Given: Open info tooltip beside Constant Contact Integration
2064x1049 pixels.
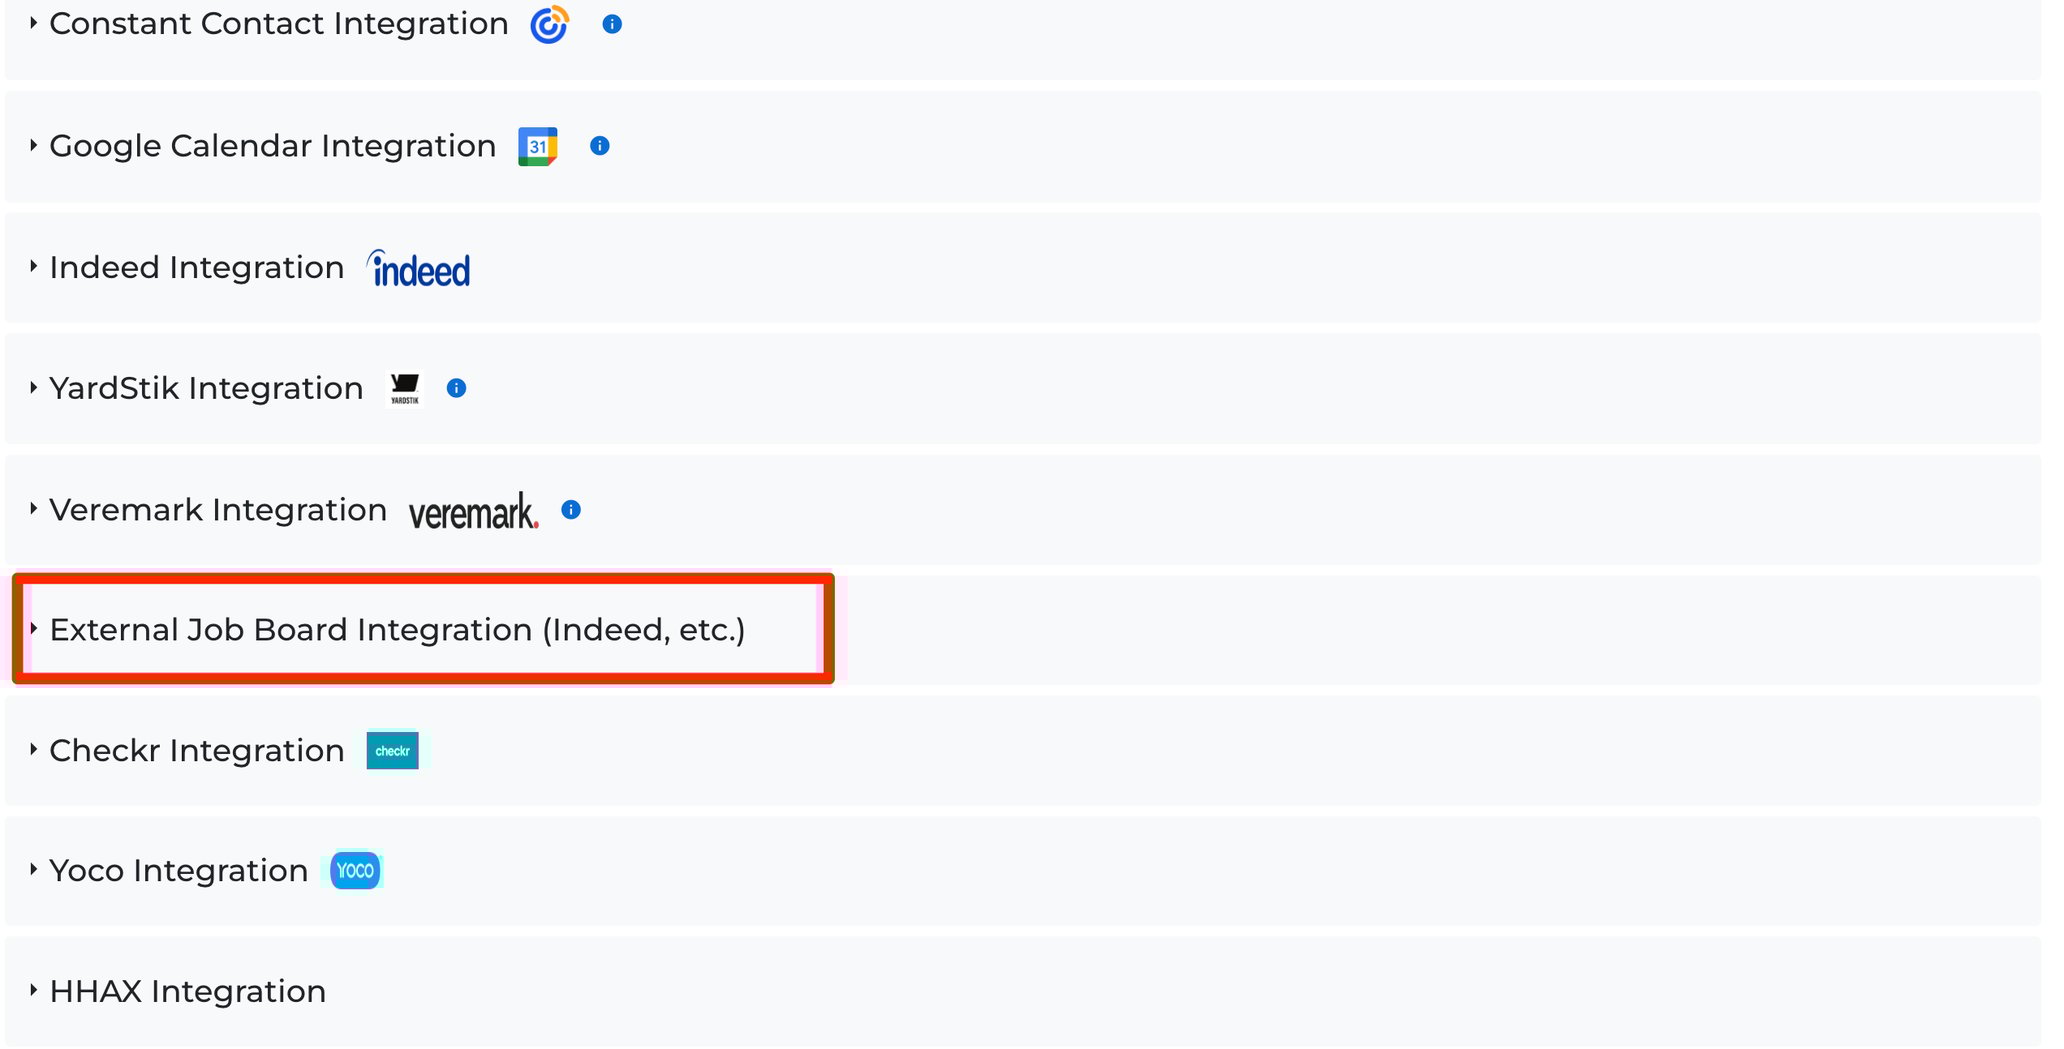Looking at the screenshot, I should coord(612,24).
